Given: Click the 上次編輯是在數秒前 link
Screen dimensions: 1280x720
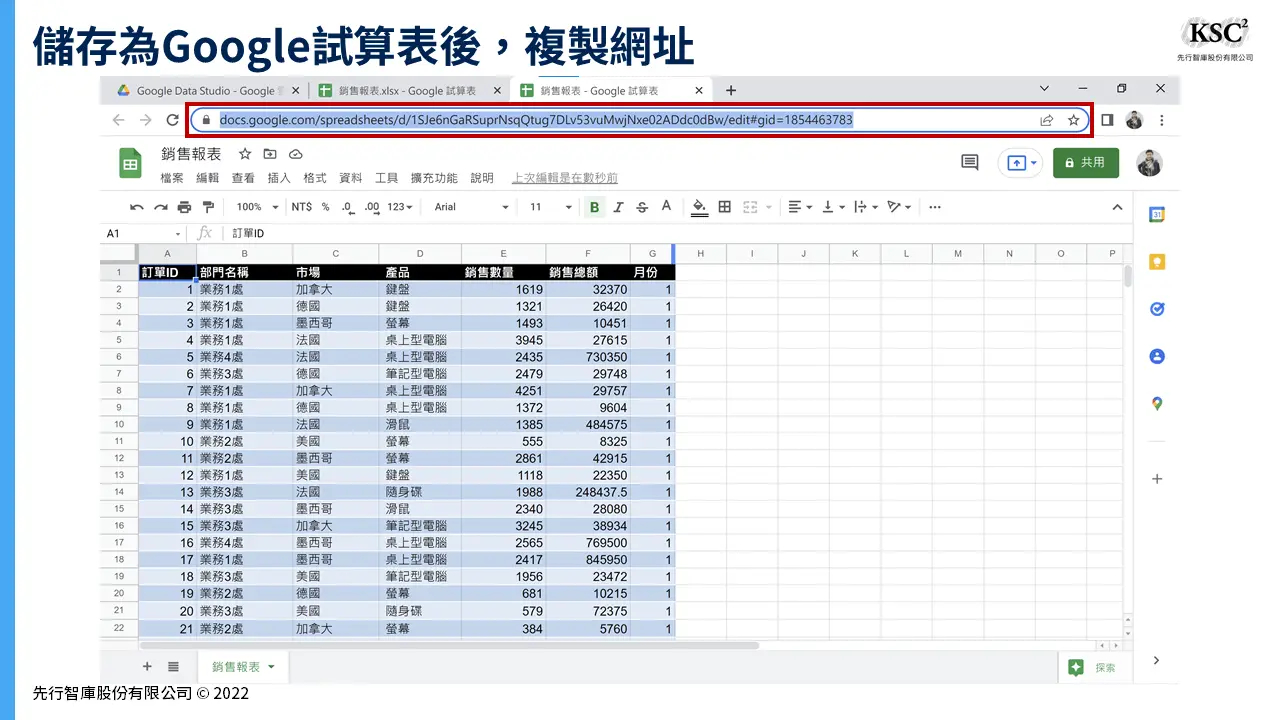Looking at the screenshot, I should coord(565,178).
